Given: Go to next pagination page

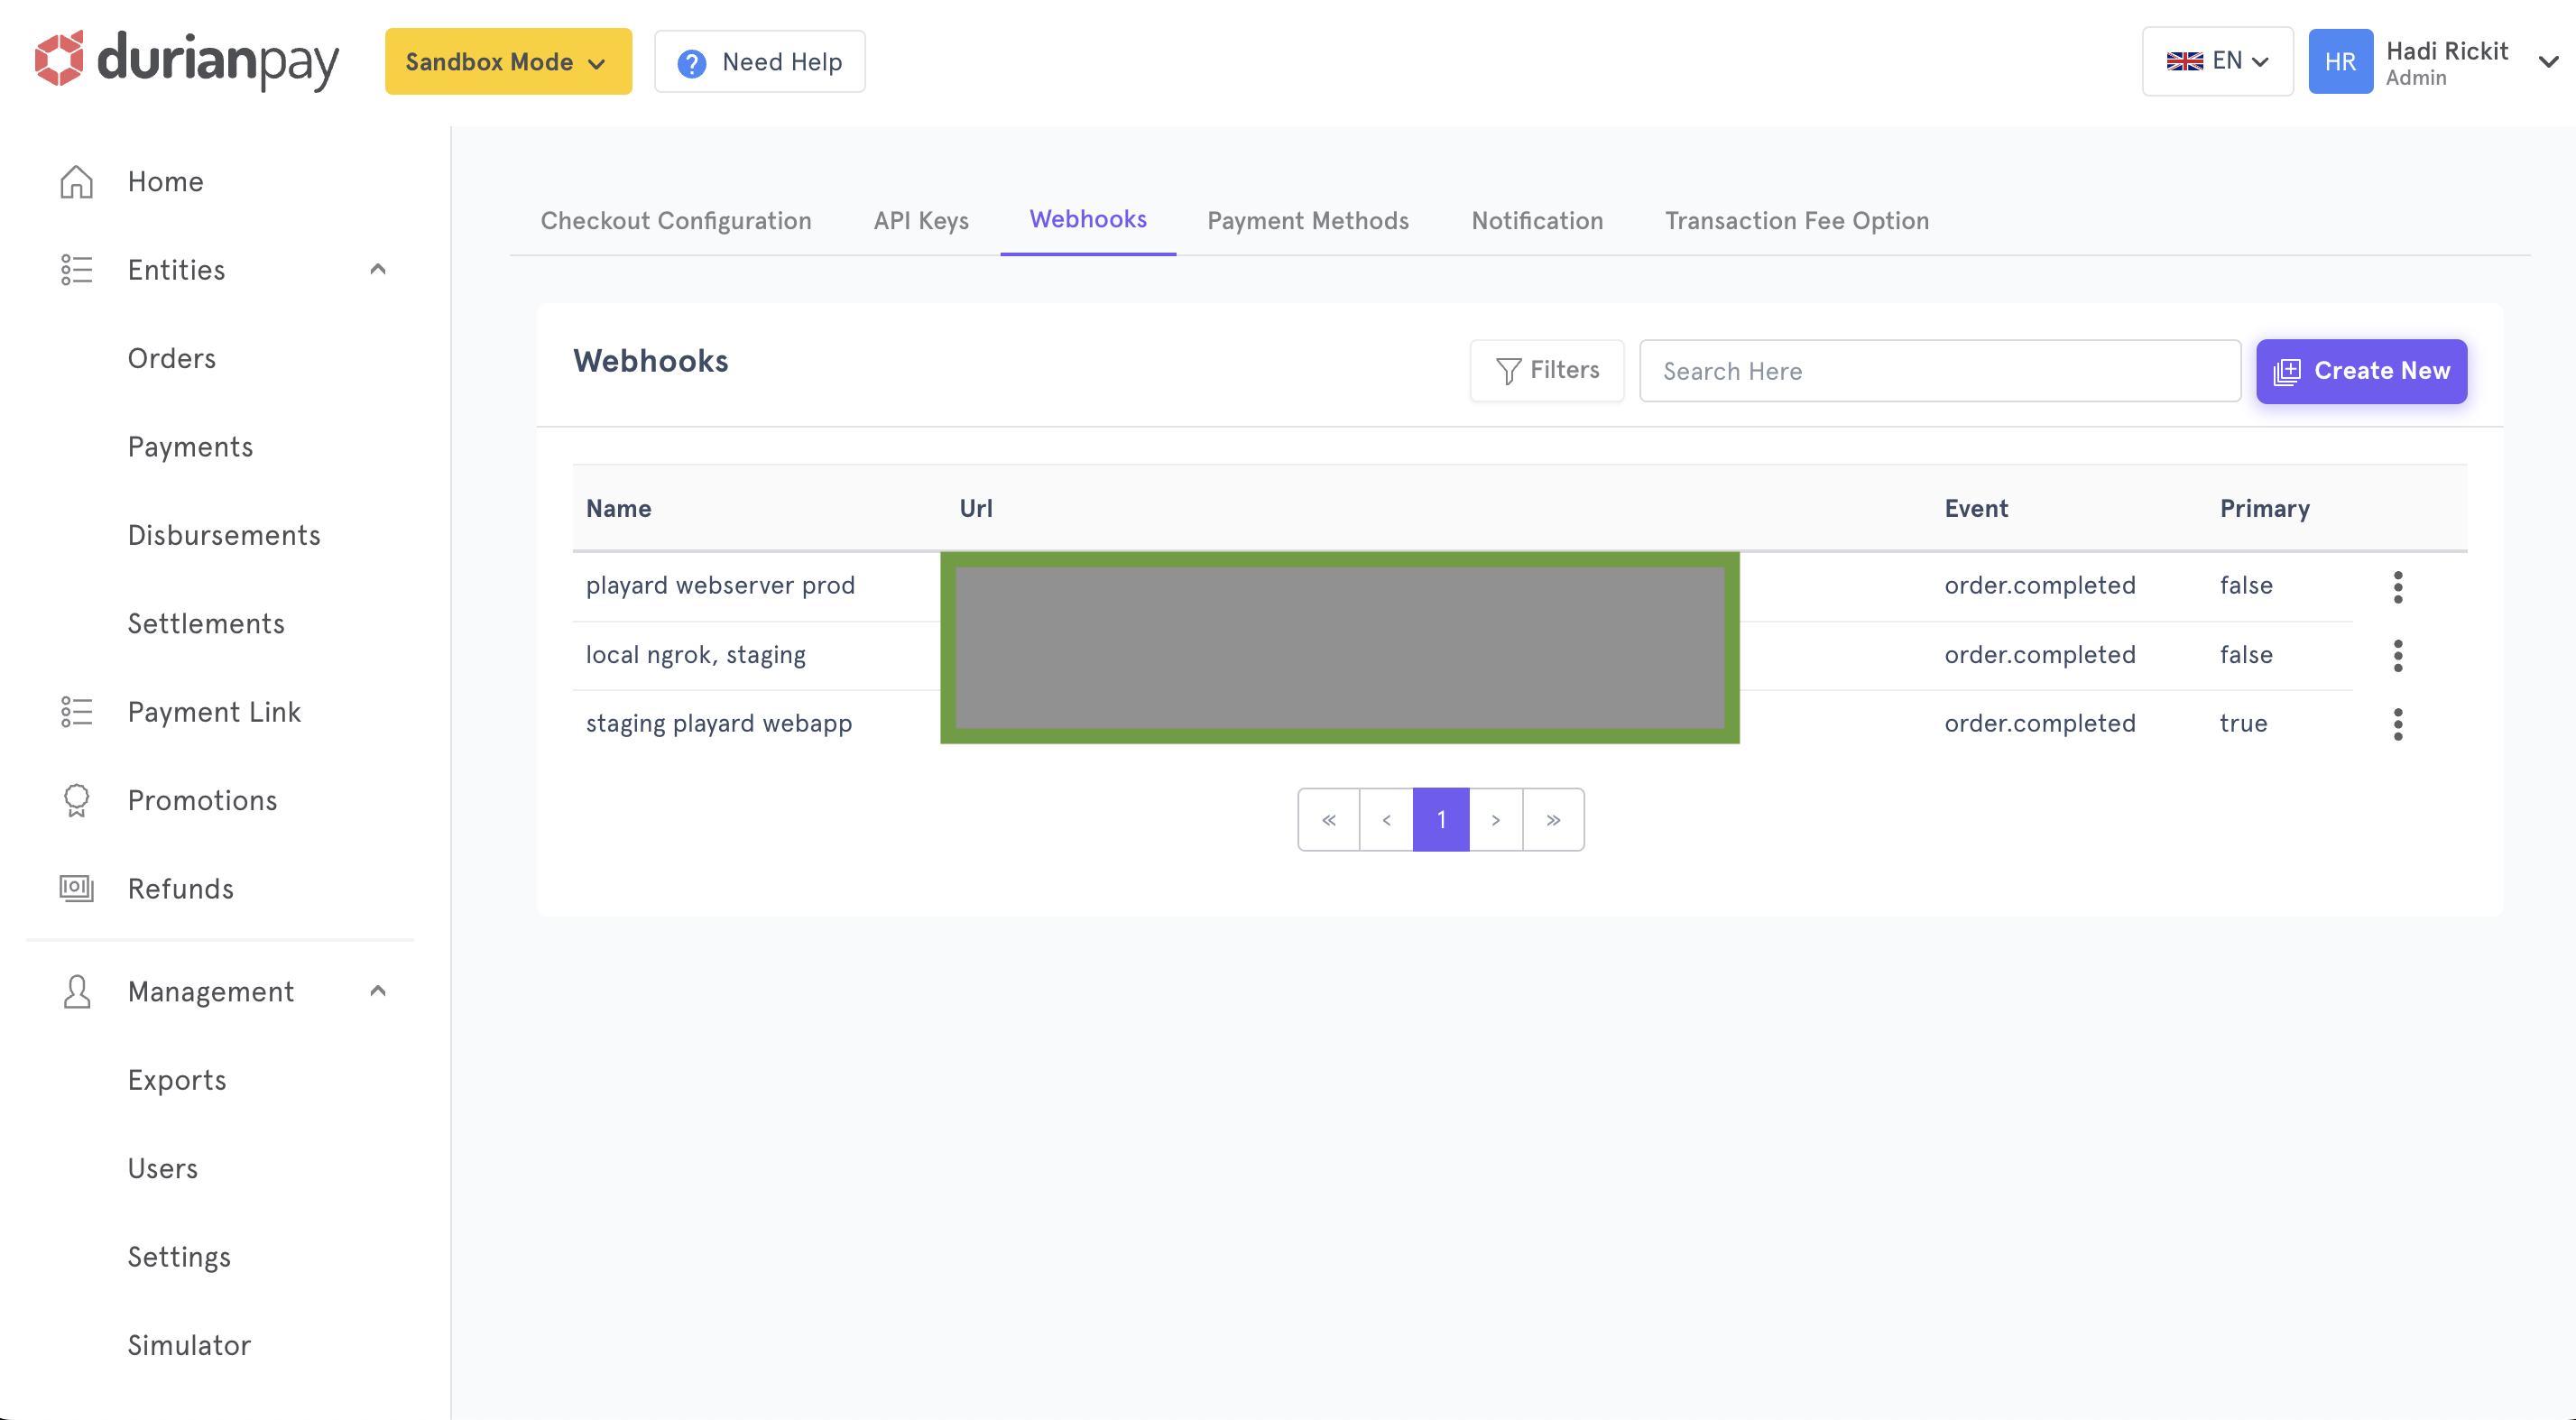Looking at the screenshot, I should pos(1497,818).
